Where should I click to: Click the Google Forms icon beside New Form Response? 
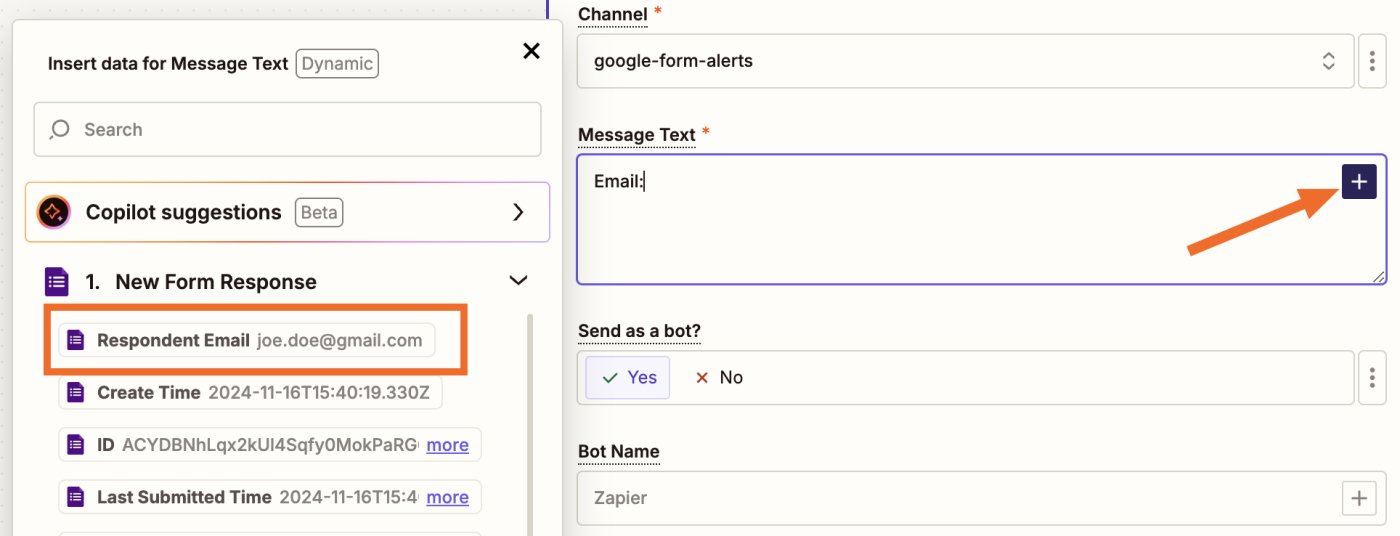pyautogui.click(x=57, y=282)
